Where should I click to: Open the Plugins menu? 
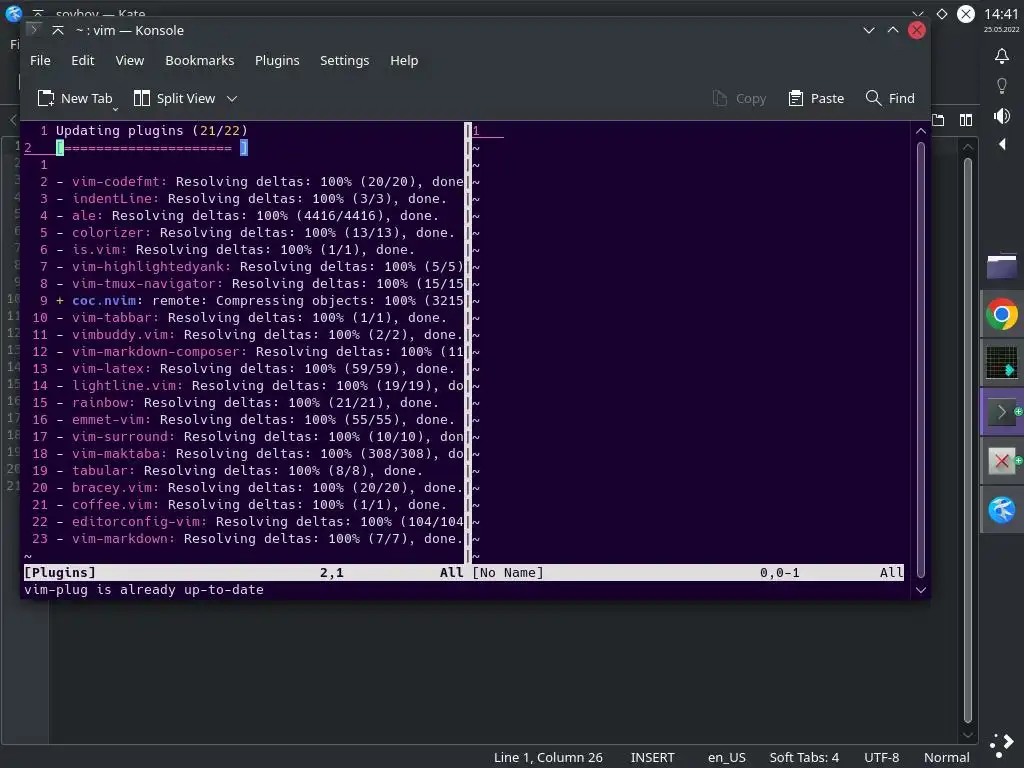[277, 61]
